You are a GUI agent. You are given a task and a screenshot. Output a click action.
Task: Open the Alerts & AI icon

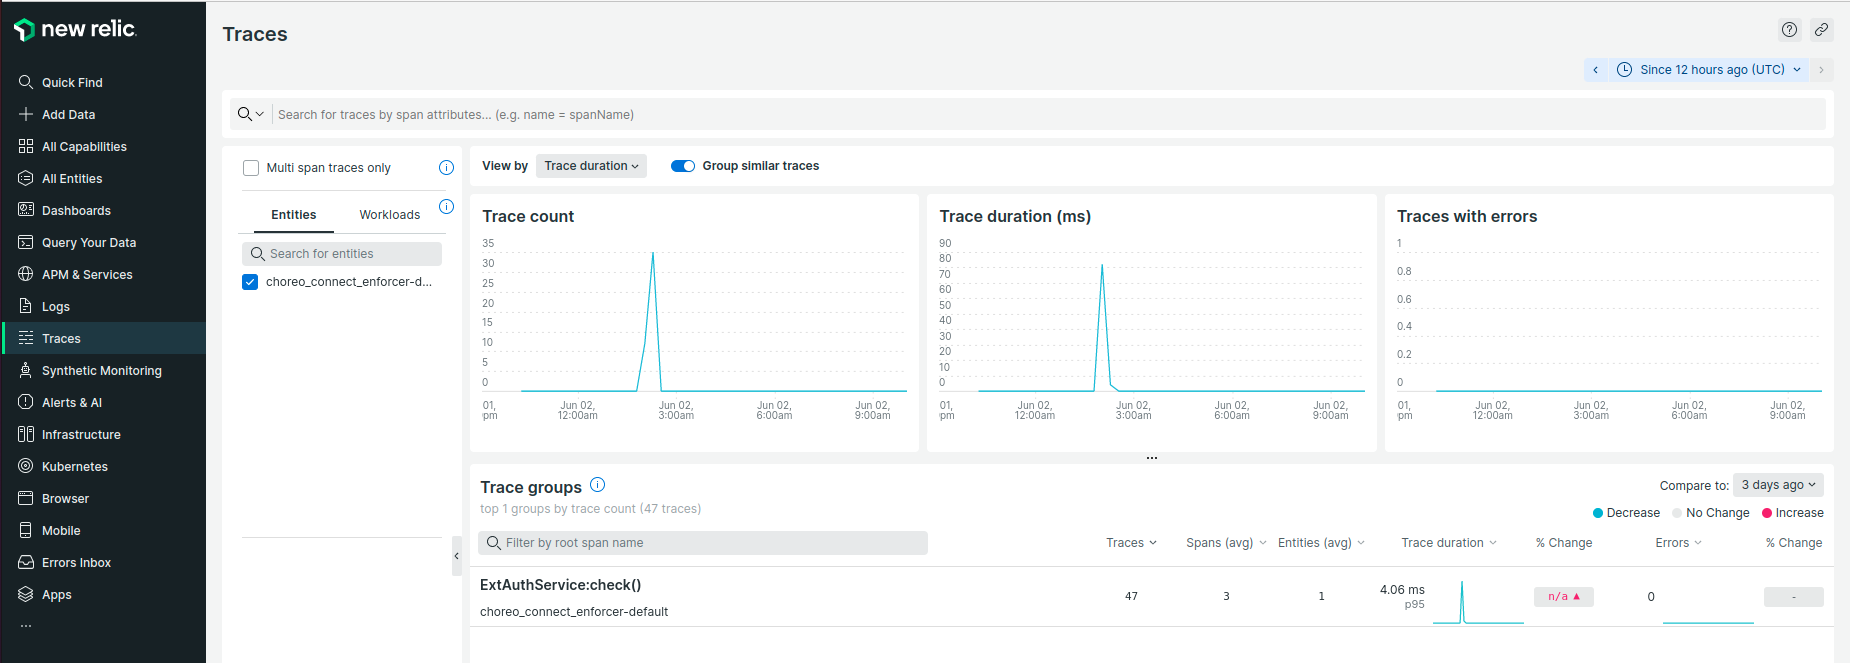pos(26,402)
